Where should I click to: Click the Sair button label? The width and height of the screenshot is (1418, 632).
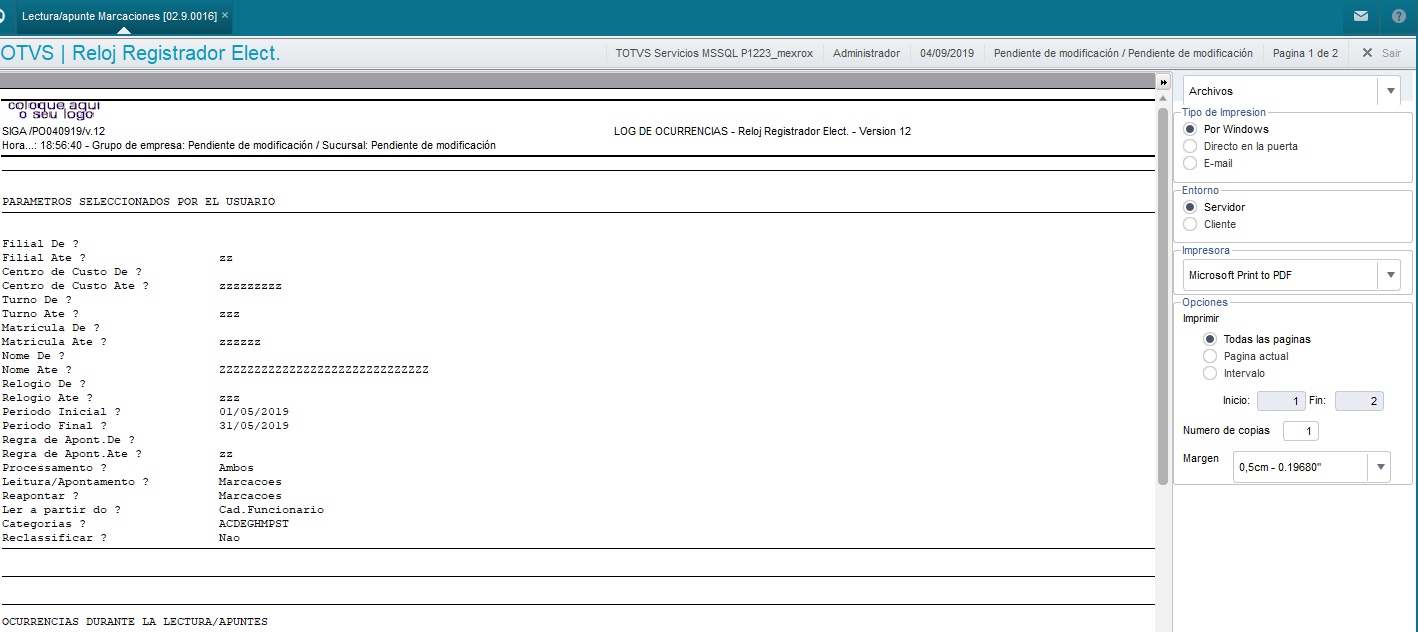1391,53
